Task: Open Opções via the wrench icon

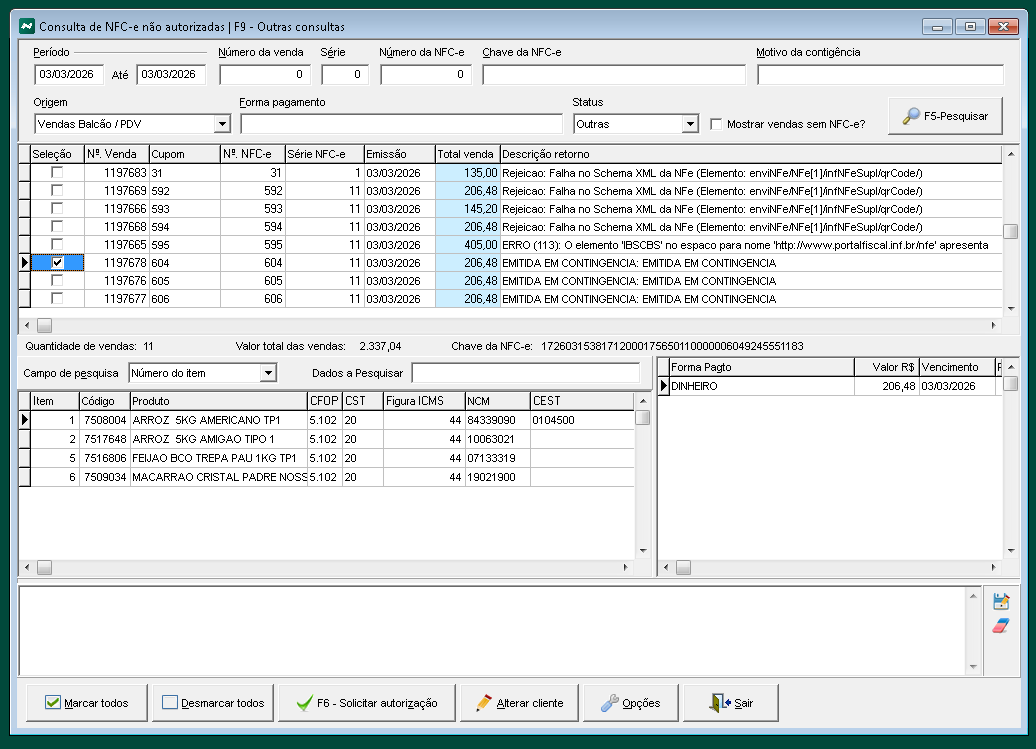Action: tap(609, 703)
